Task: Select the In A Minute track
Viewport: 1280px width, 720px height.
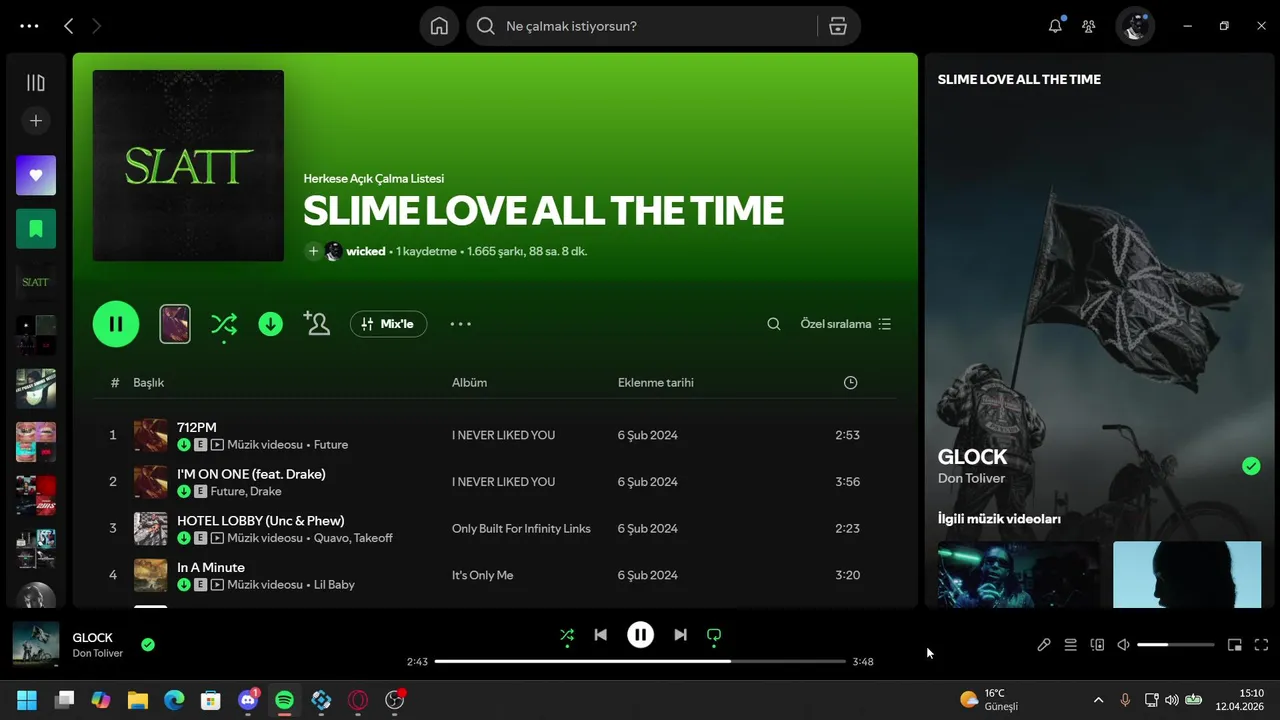Action: pos(211,568)
